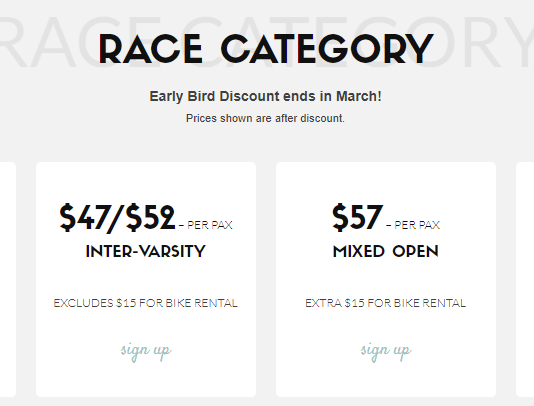Screen dimensions: 534x406
Task: Click the $47/$52 price text
Action: point(117,218)
